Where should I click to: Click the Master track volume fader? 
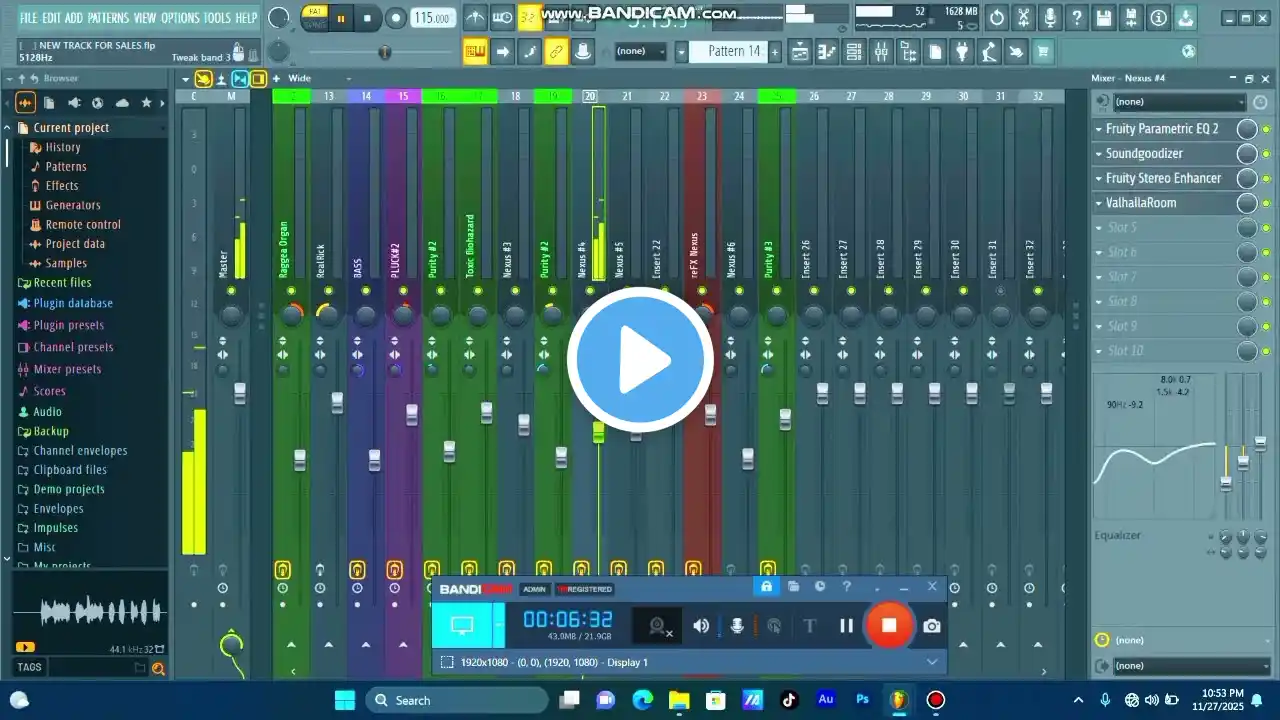coord(240,392)
